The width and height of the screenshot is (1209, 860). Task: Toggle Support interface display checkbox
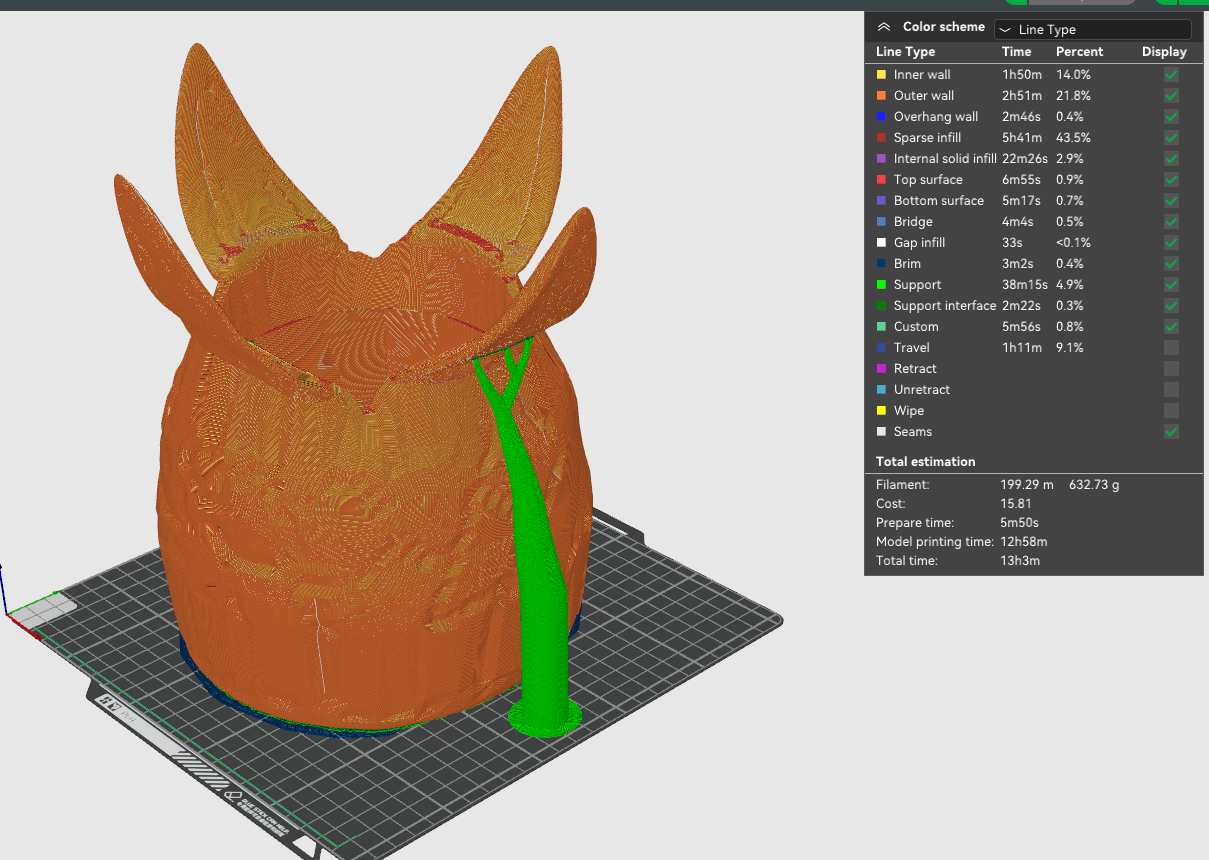(1171, 306)
